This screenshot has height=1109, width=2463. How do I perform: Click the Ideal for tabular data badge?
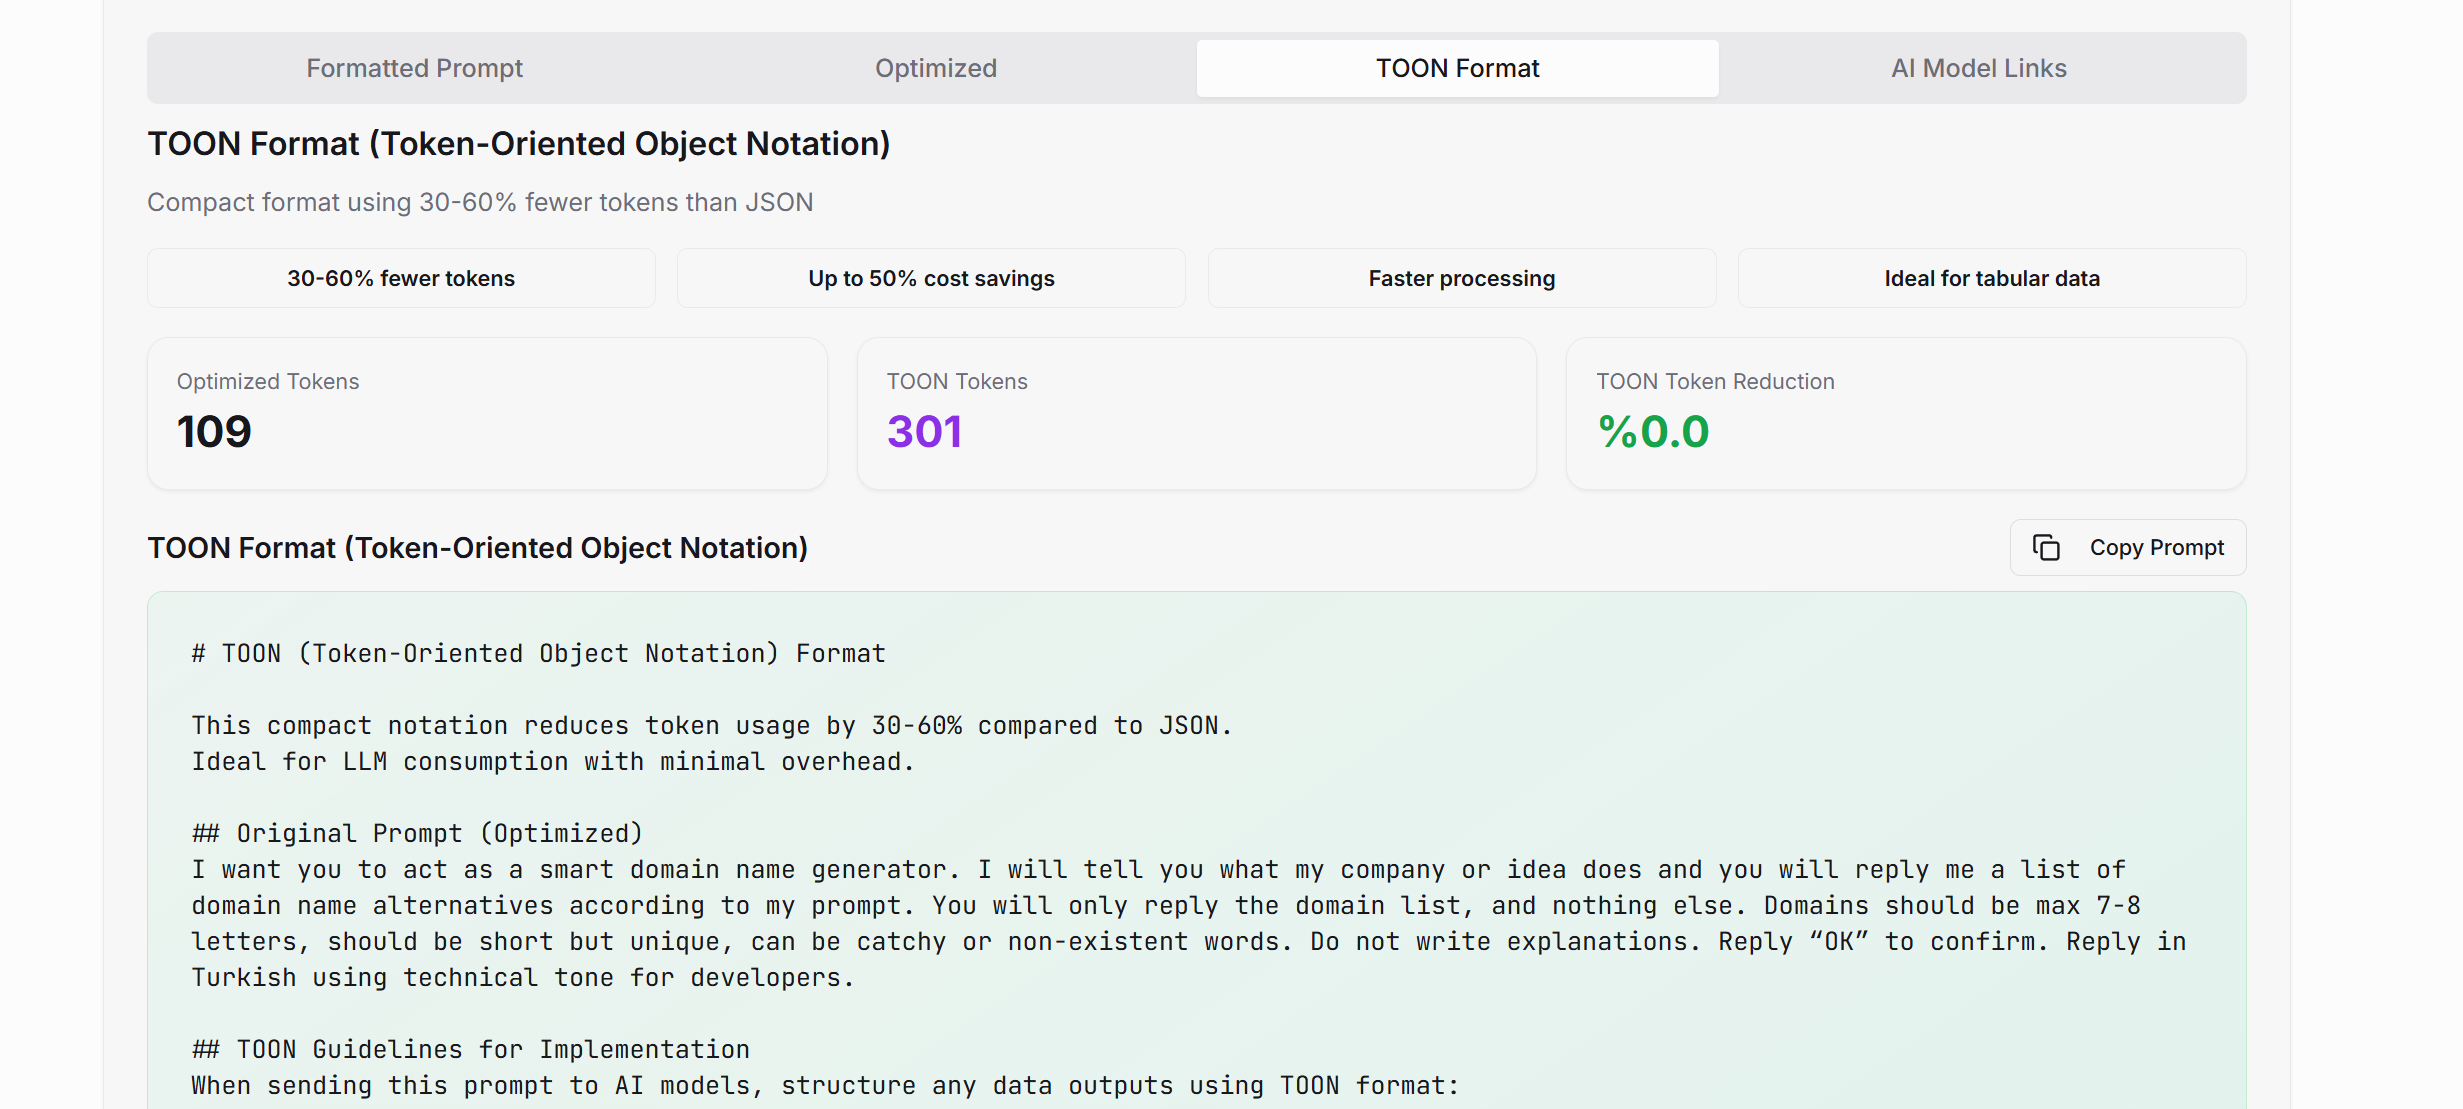tap(1991, 278)
